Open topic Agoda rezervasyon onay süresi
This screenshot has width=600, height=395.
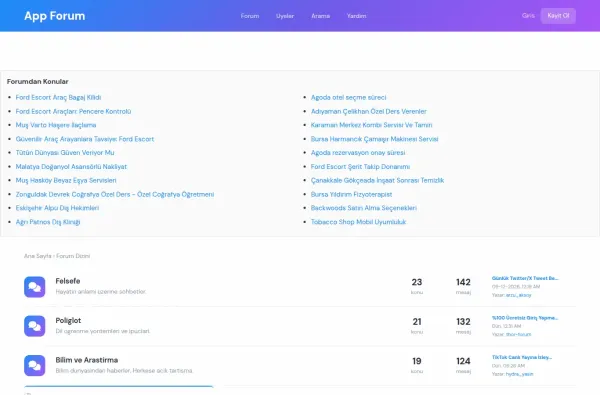[x=358, y=153]
